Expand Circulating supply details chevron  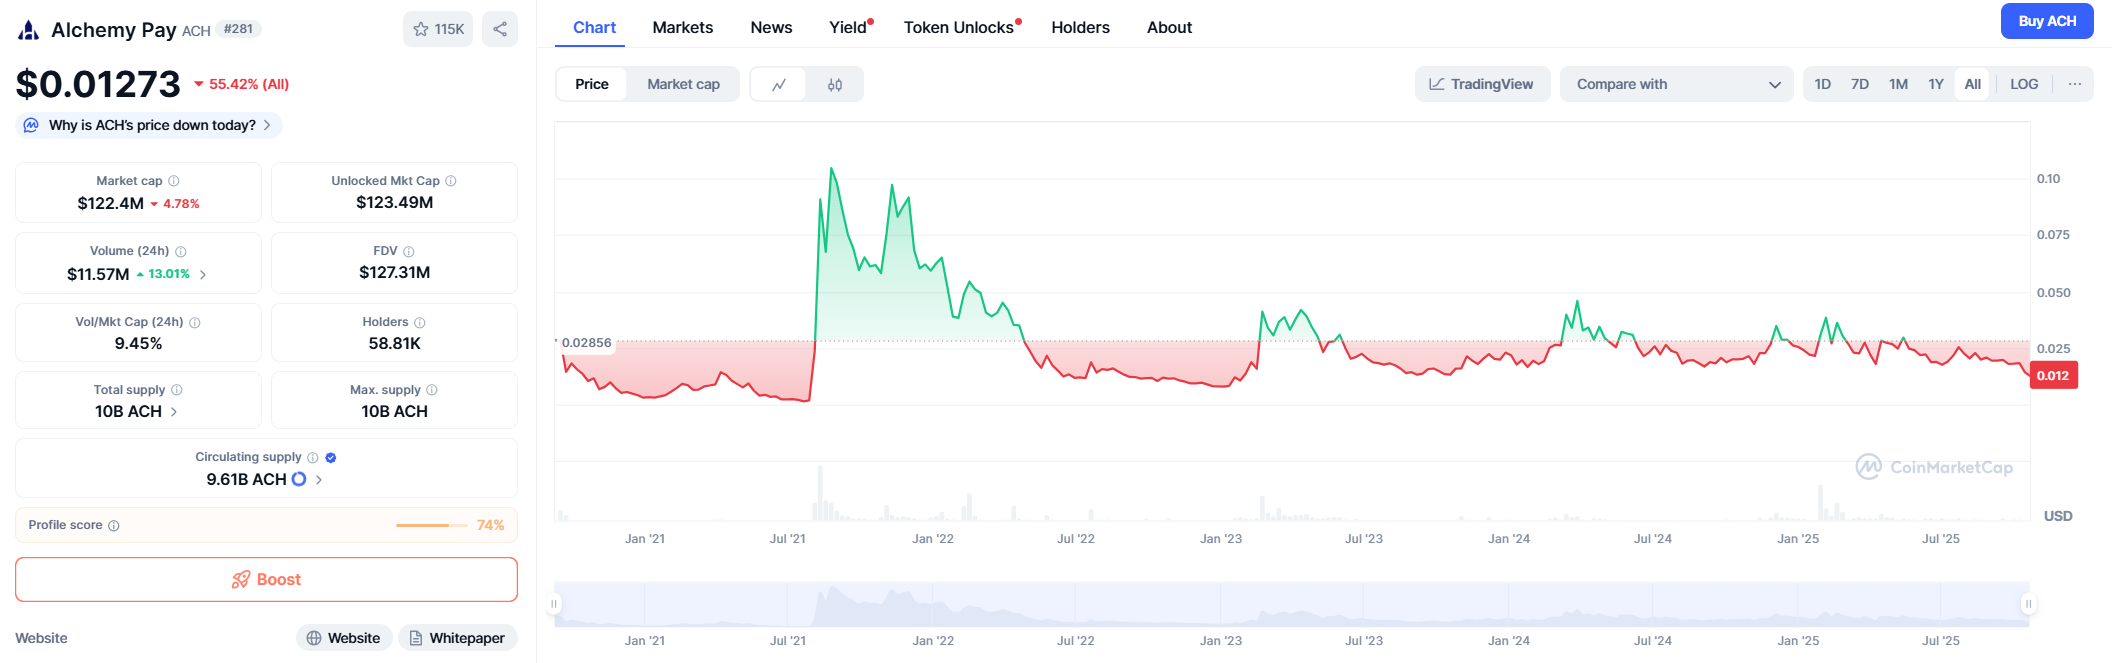[319, 480]
